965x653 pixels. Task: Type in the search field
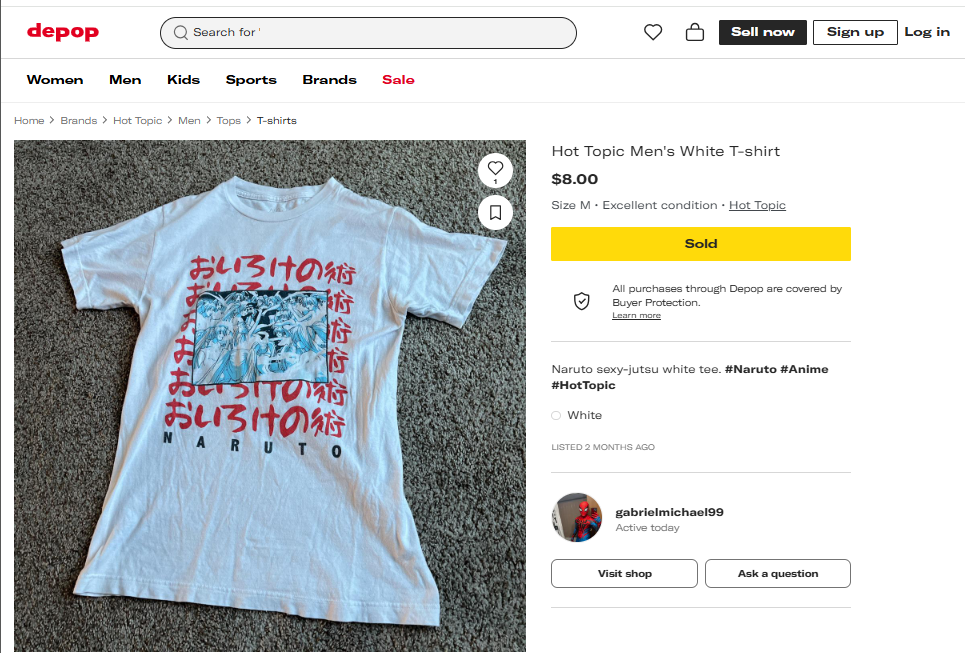(x=380, y=33)
